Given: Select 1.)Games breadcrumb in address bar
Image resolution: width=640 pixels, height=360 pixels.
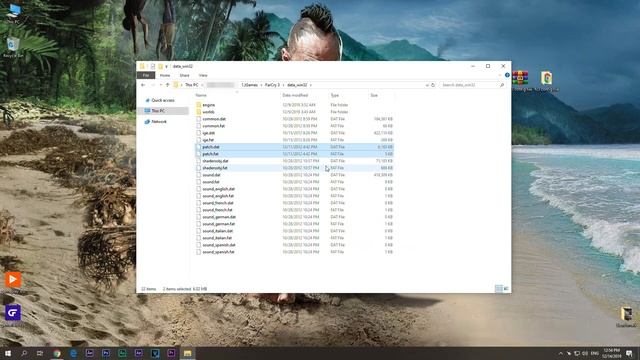Looking at the screenshot, I should (x=249, y=85).
